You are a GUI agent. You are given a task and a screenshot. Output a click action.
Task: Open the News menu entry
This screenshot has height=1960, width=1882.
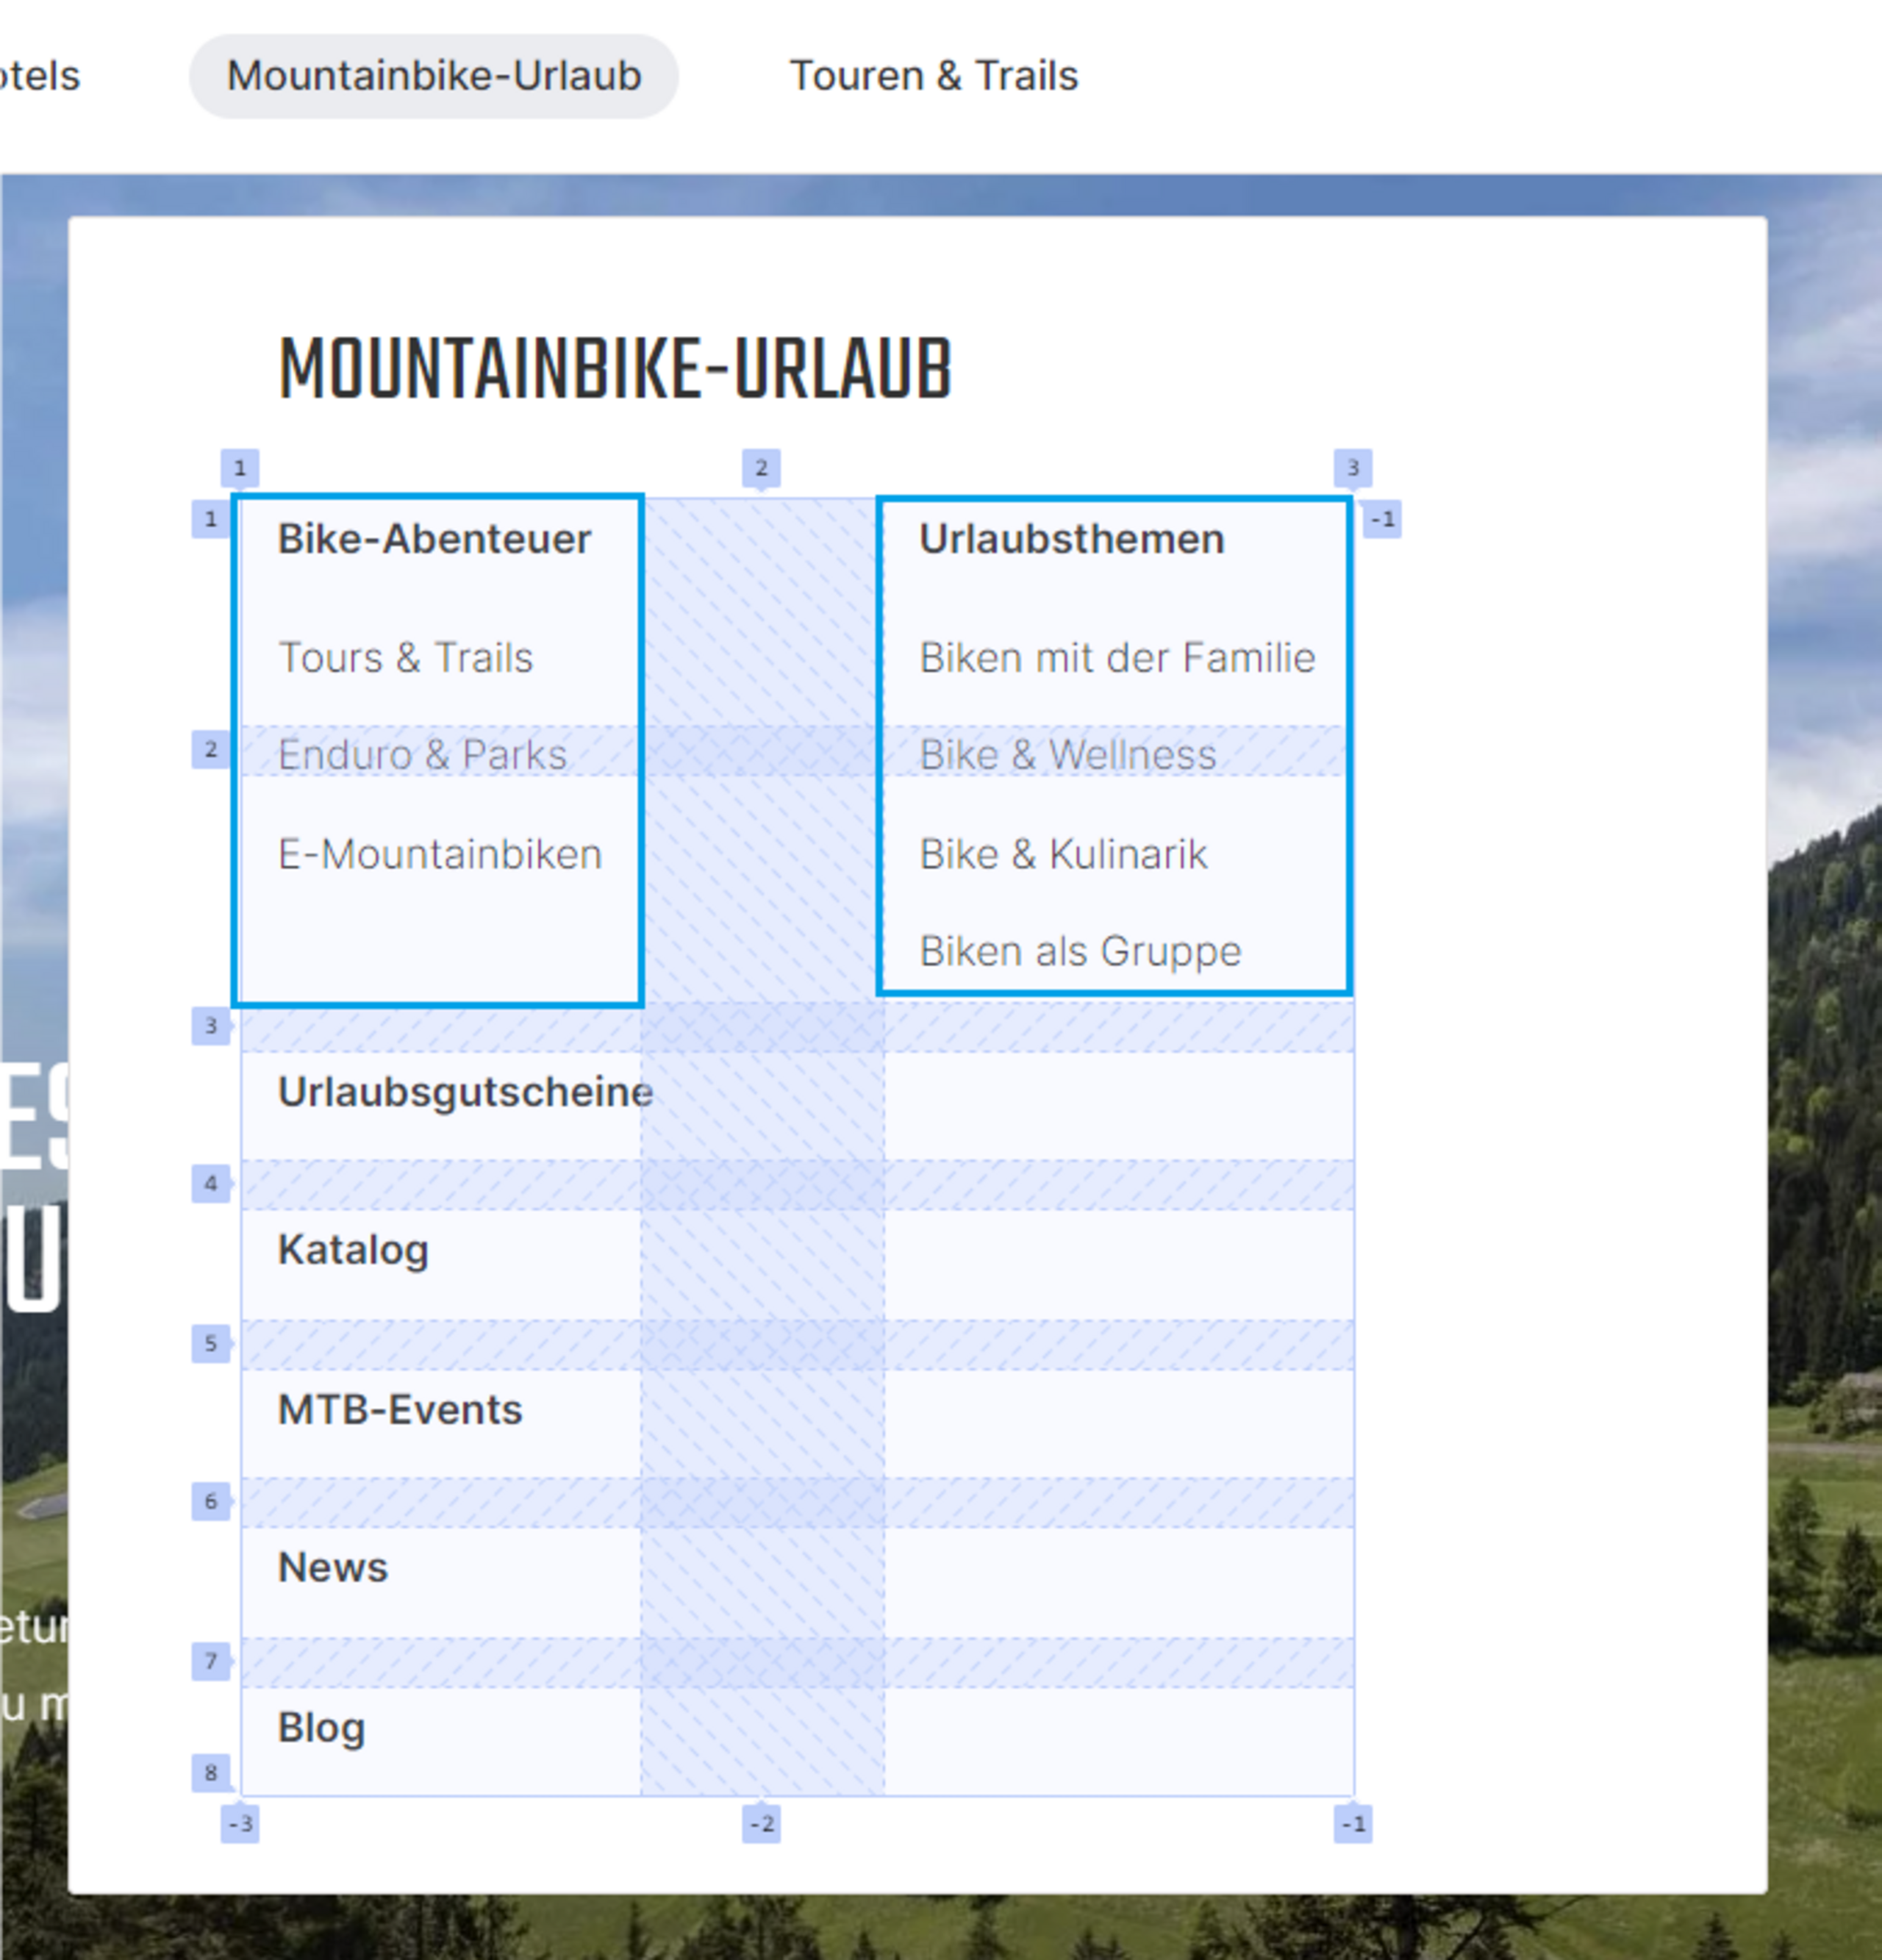332,1568
